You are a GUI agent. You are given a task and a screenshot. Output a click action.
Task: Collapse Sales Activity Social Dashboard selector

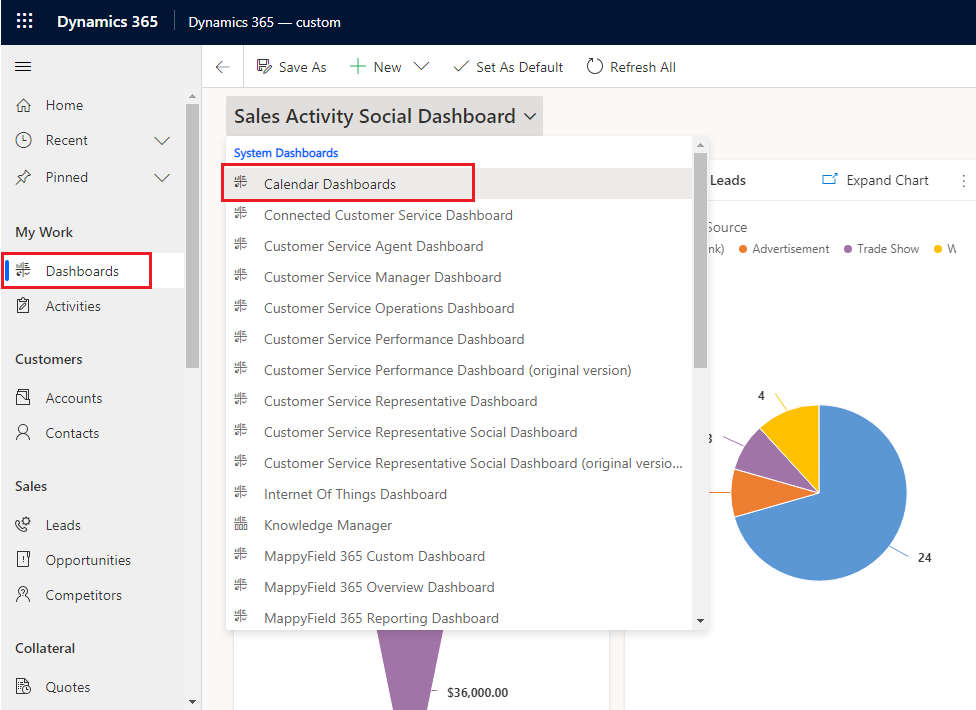pyautogui.click(x=384, y=116)
